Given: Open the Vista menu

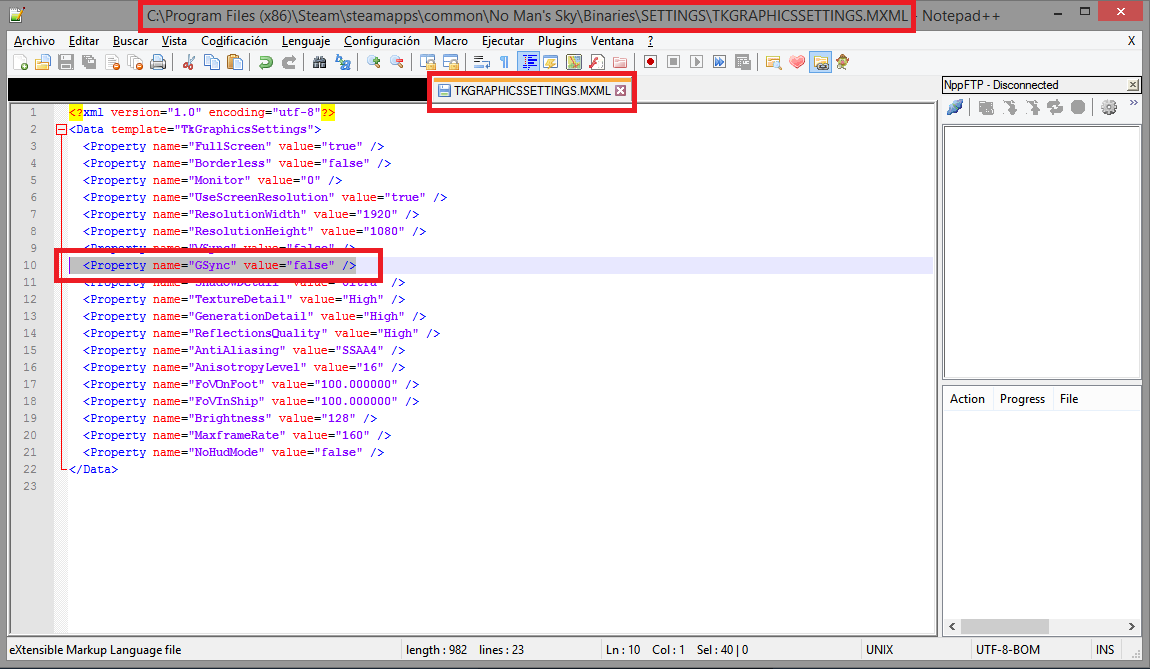Looking at the screenshot, I should click(174, 41).
